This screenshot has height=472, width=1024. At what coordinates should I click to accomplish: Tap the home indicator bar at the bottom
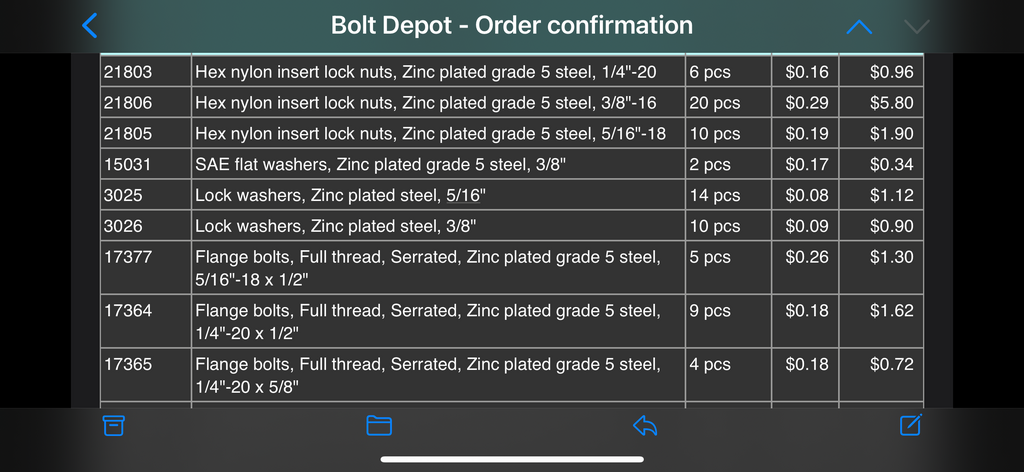[x=512, y=459]
